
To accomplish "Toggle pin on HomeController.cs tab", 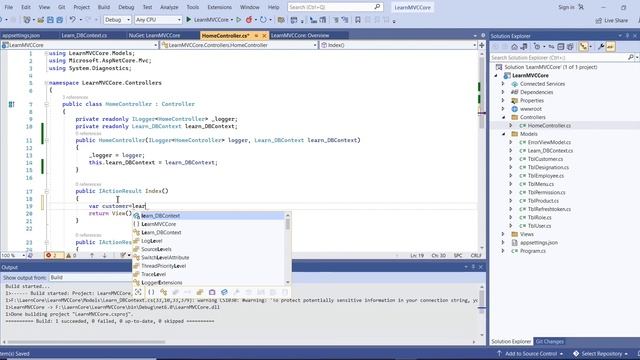I will point(256,36).
